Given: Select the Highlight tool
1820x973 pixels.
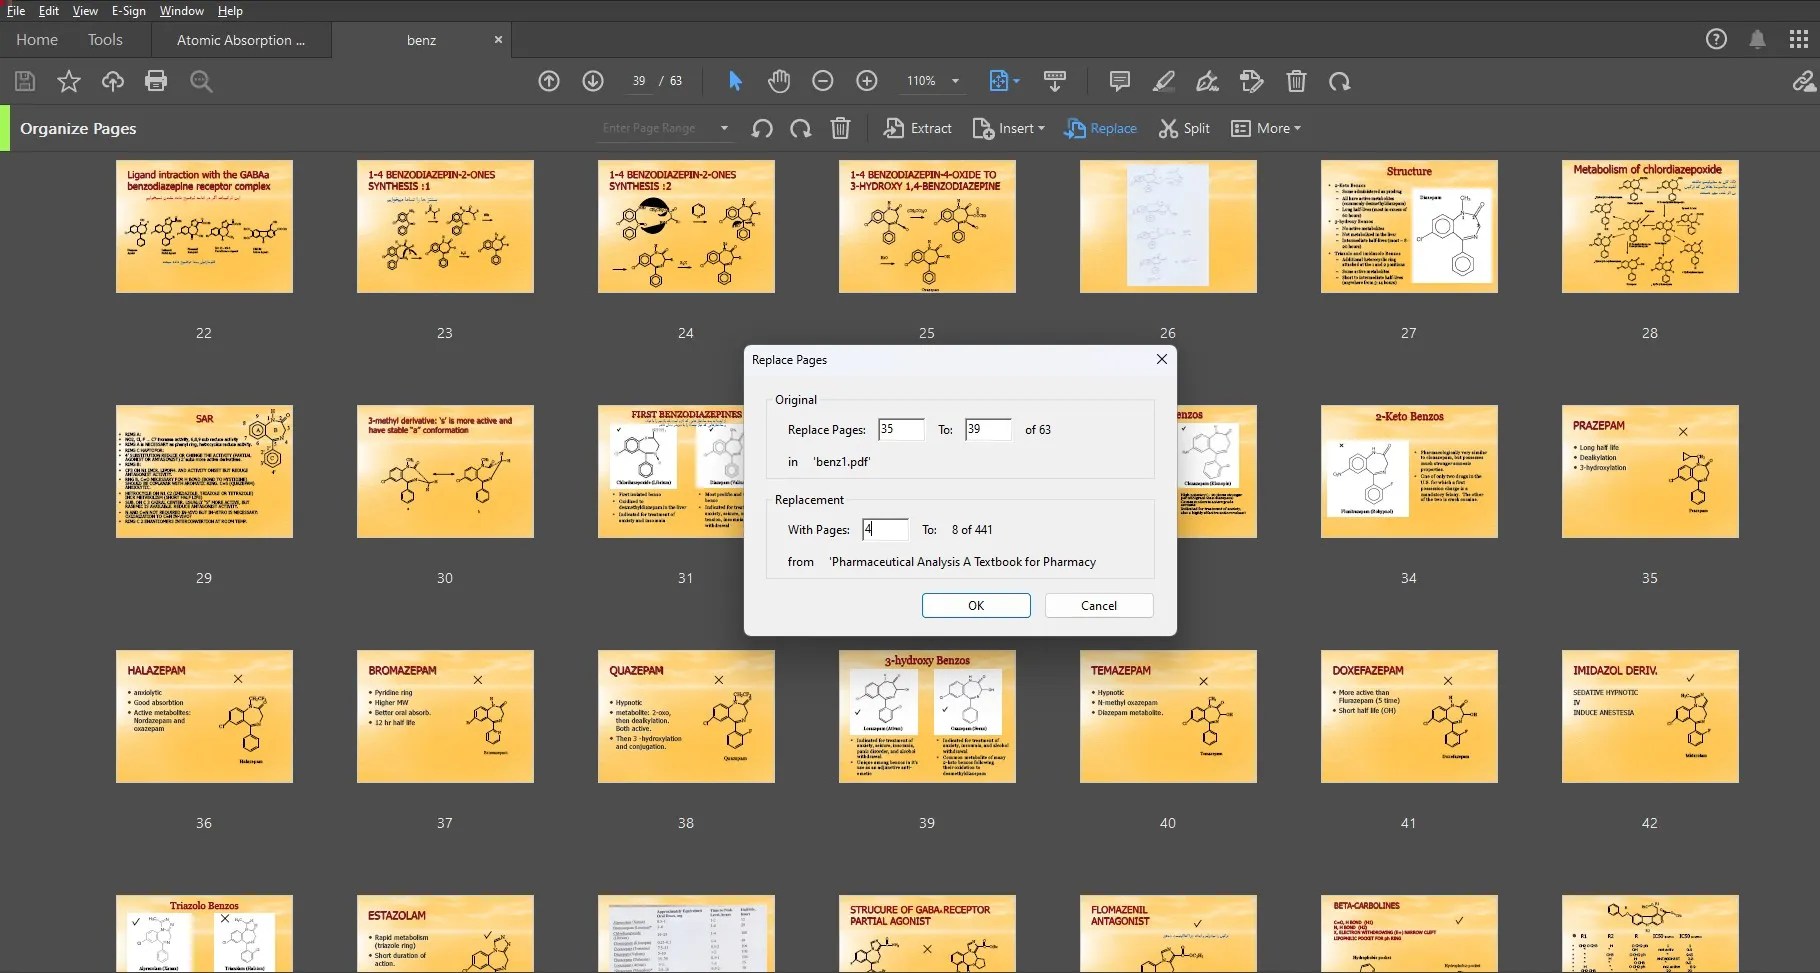Looking at the screenshot, I should click(x=1163, y=81).
